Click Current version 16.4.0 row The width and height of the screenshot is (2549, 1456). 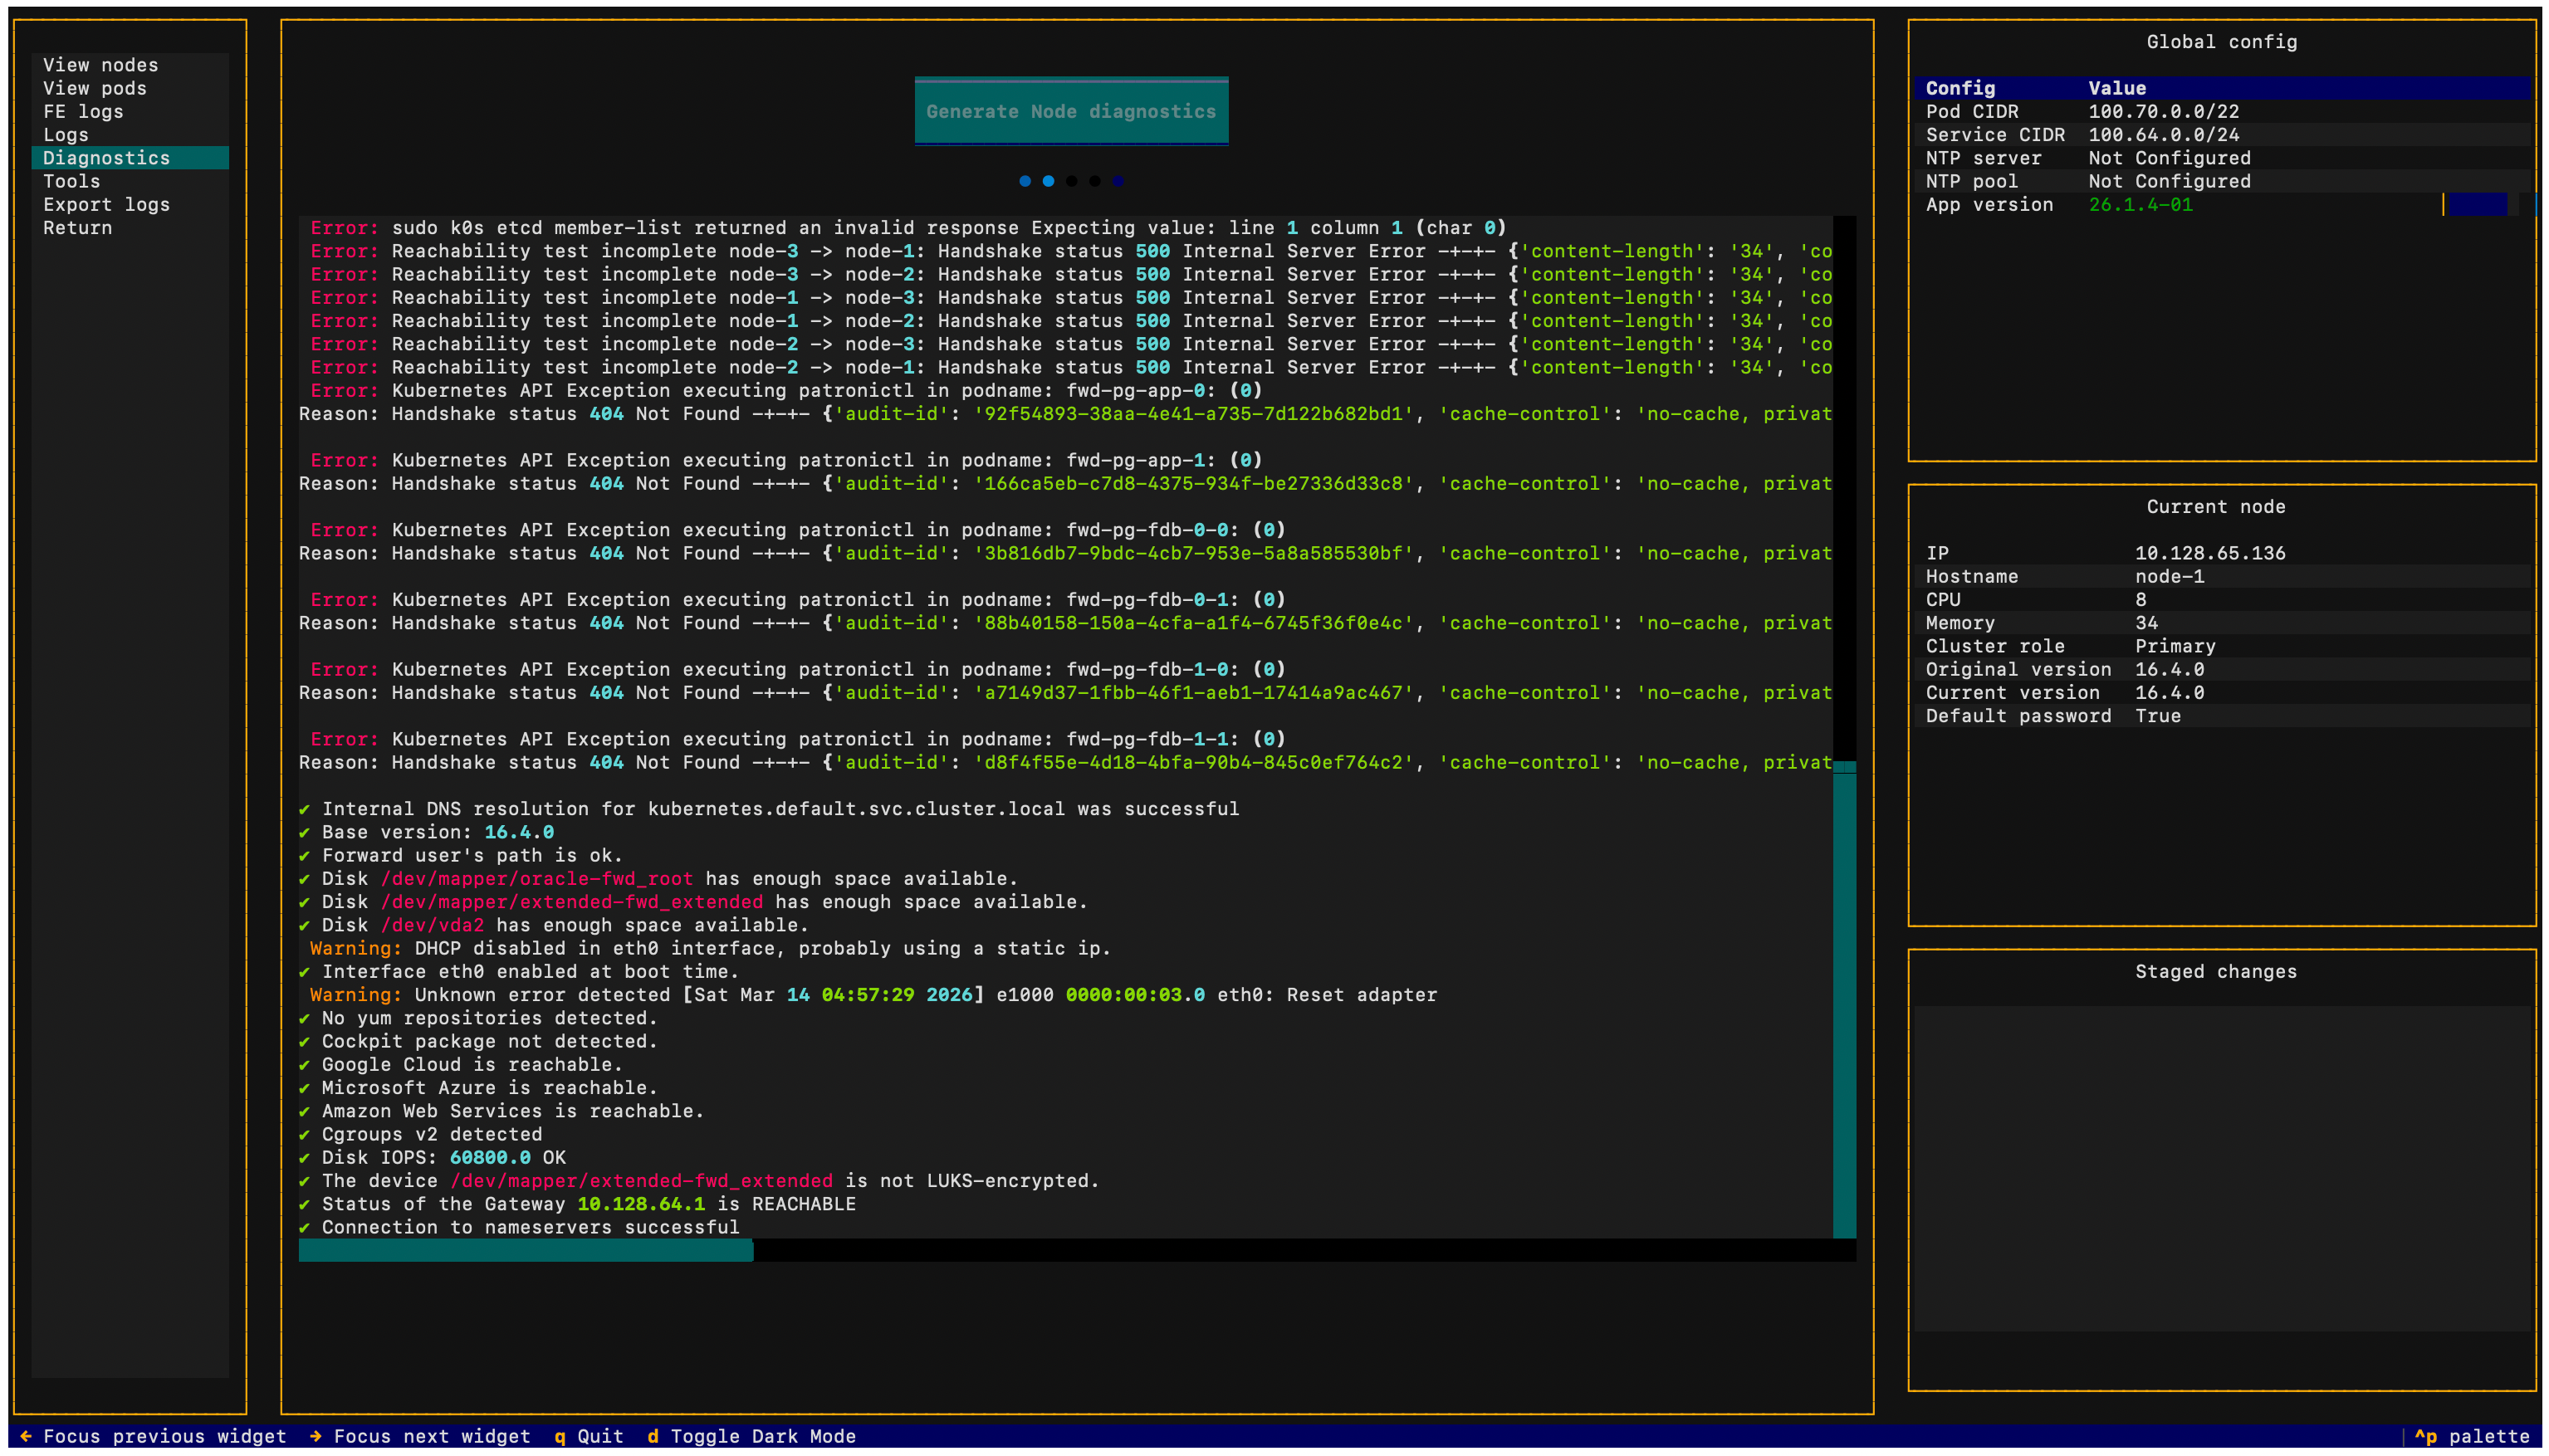pyautogui.click(x=2222, y=692)
